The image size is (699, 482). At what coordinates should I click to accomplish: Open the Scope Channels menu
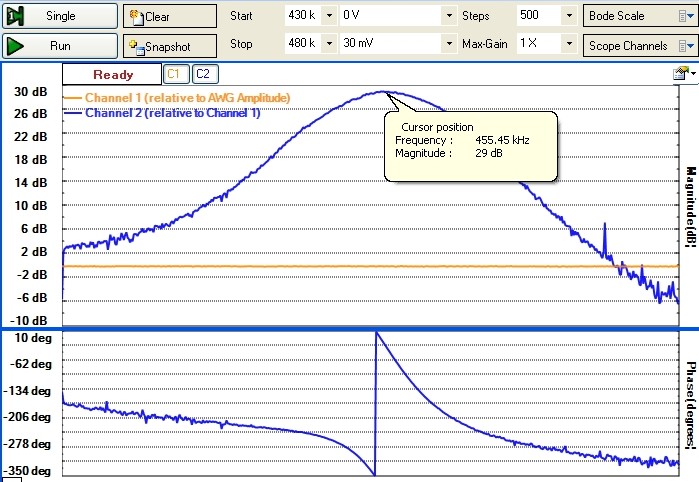(640, 45)
